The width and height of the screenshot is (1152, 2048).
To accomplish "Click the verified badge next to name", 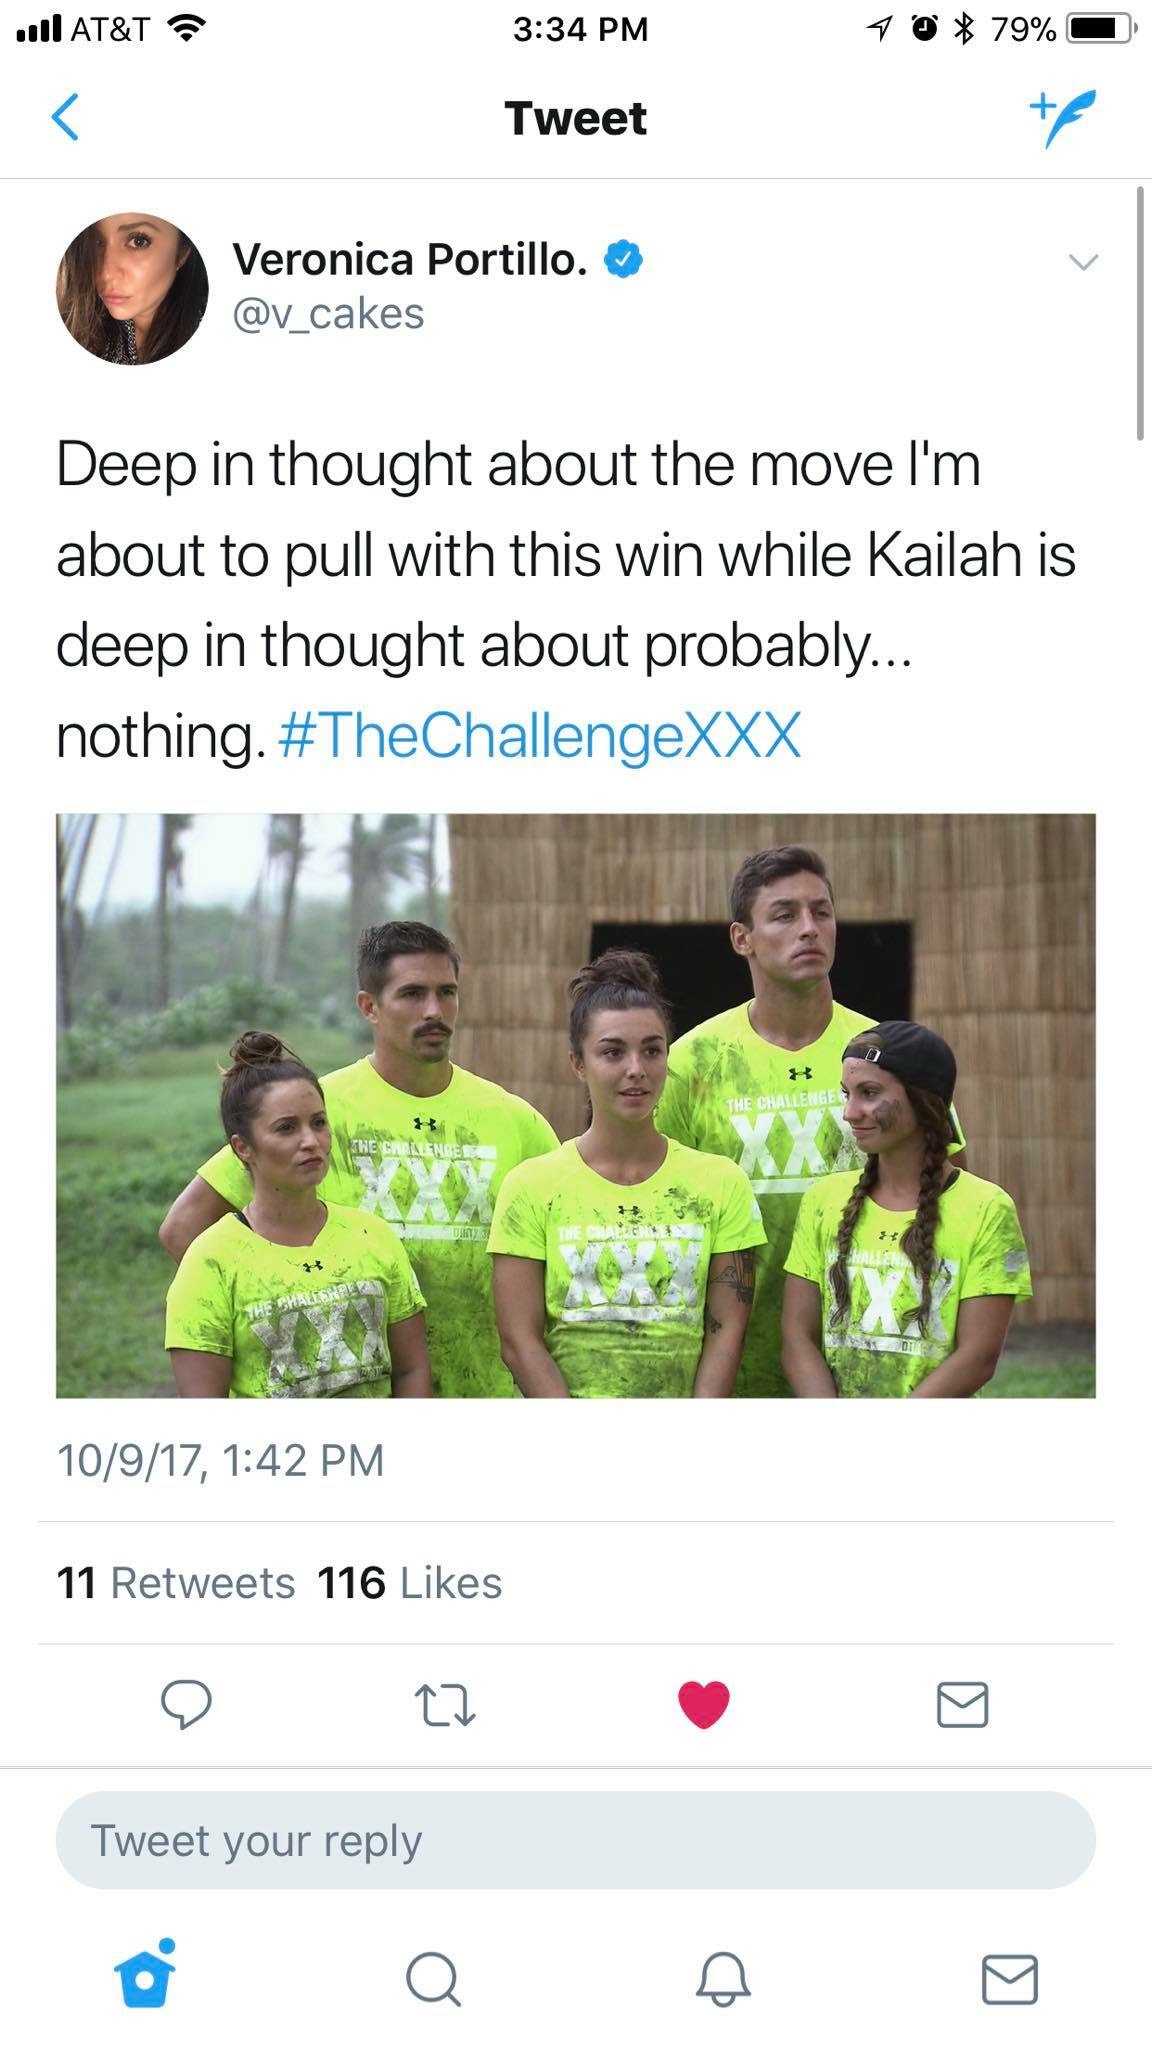I will pyautogui.click(x=622, y=260).
